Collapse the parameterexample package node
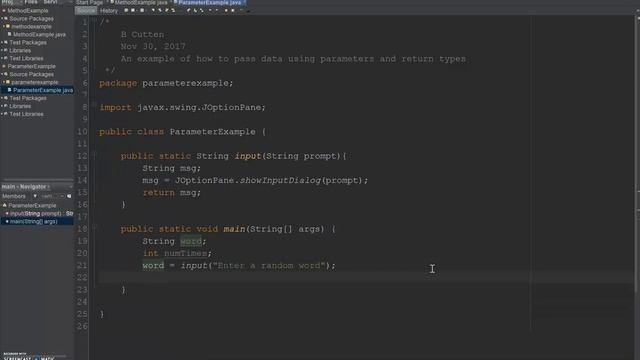The height and width of the screenshot is (360, 640). click(4, 82)
